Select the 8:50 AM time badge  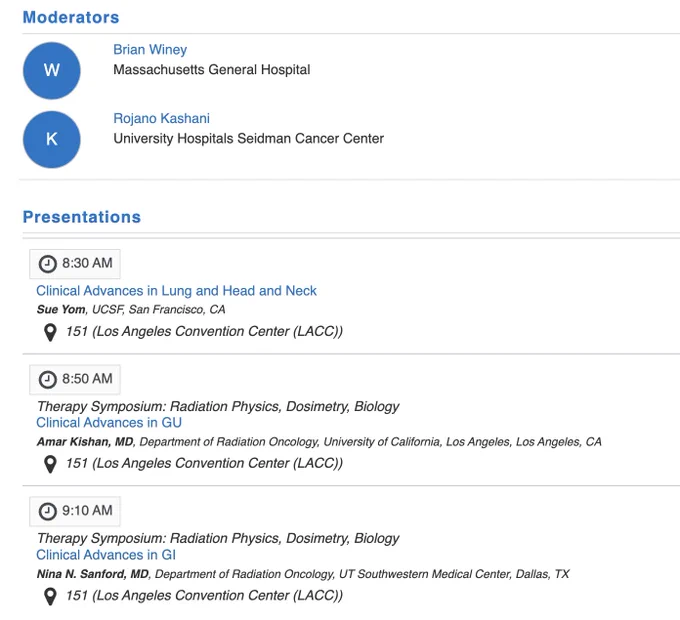click(75, 379)
